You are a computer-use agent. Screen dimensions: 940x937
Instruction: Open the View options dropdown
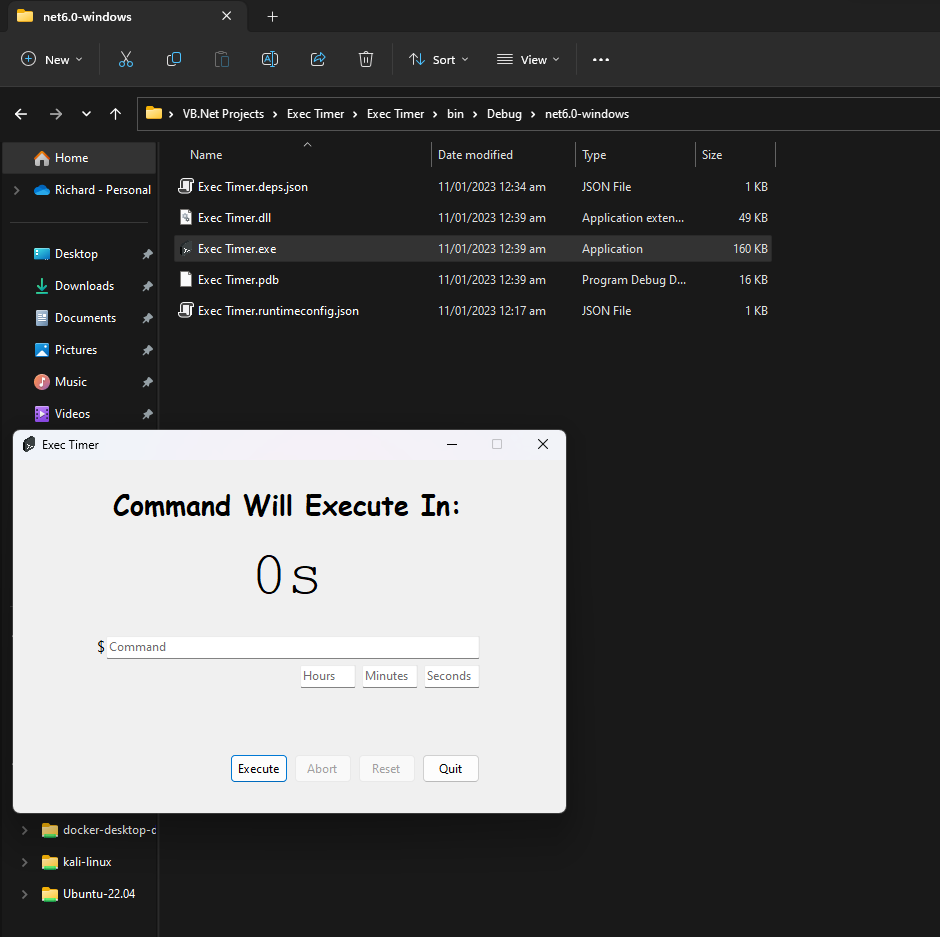(x=527, y=59)
